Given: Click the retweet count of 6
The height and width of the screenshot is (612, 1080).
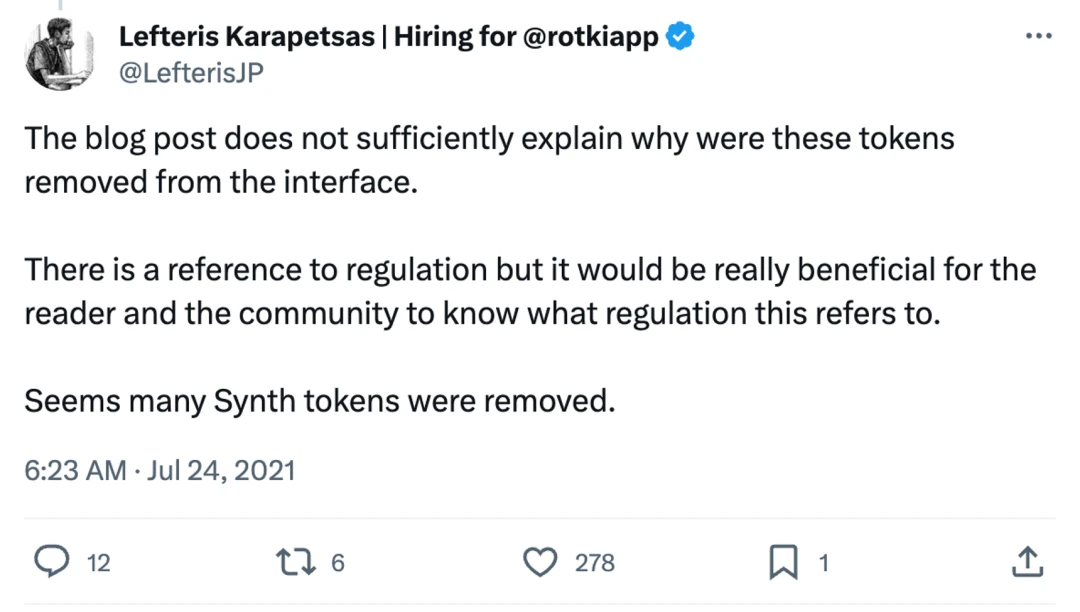Looking at the screenshot, I should click(337, 564).
